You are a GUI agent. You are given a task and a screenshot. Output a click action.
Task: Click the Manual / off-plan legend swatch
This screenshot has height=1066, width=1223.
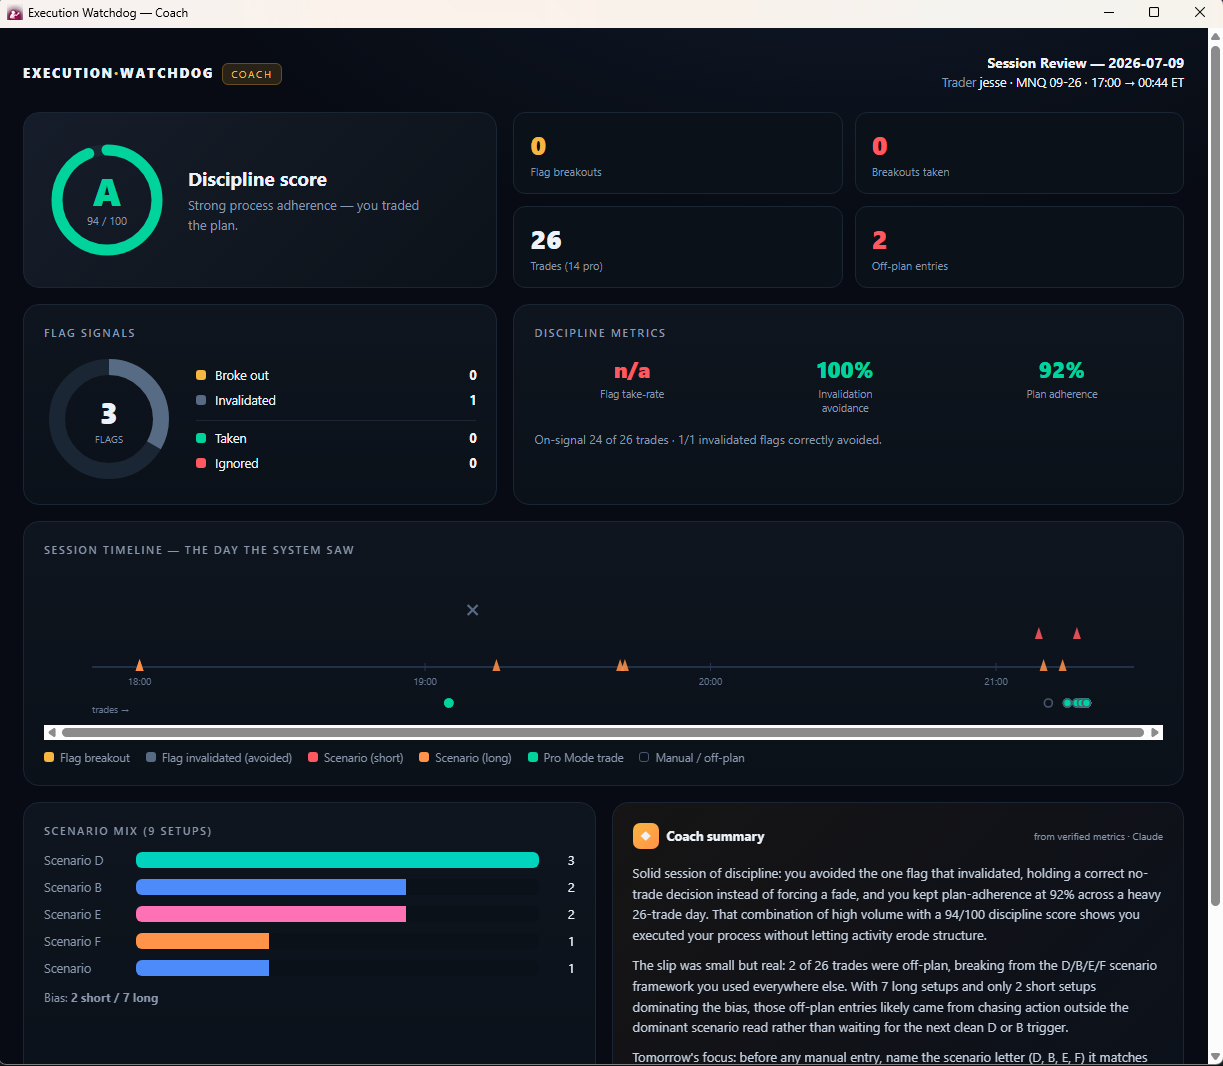[x=644, y=758]
